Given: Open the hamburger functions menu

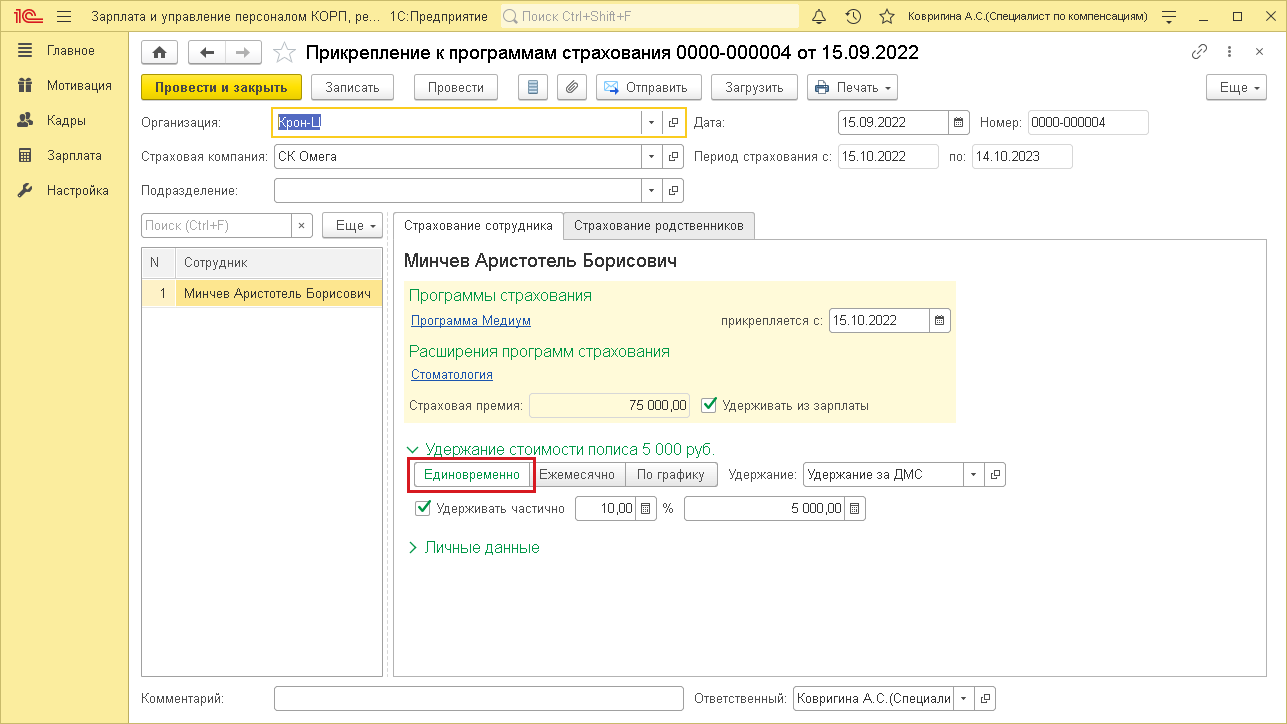Looking at the screenshot, I should (x=64, y=17).
